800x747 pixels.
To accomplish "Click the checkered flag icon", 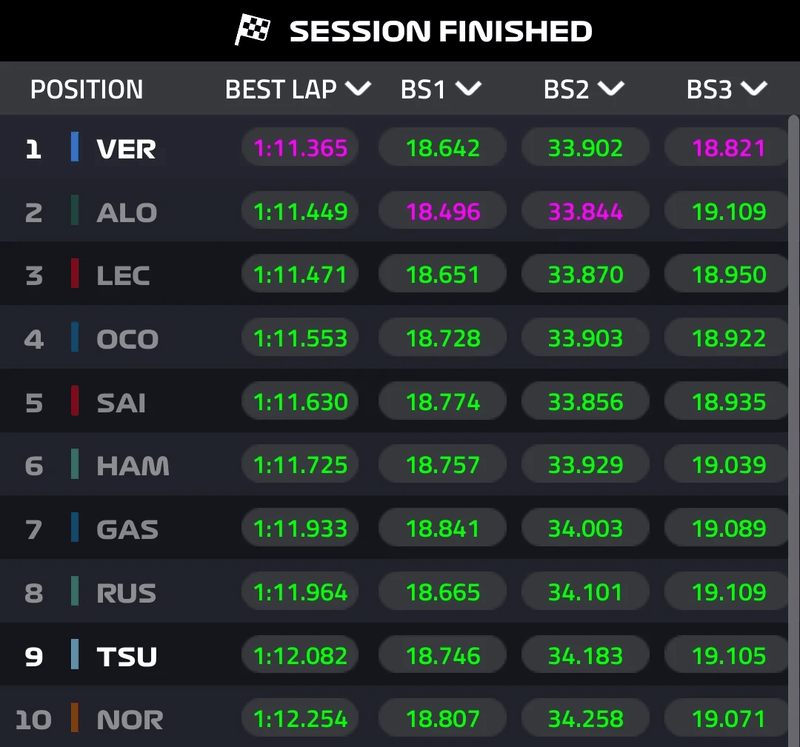I will 253,30.
